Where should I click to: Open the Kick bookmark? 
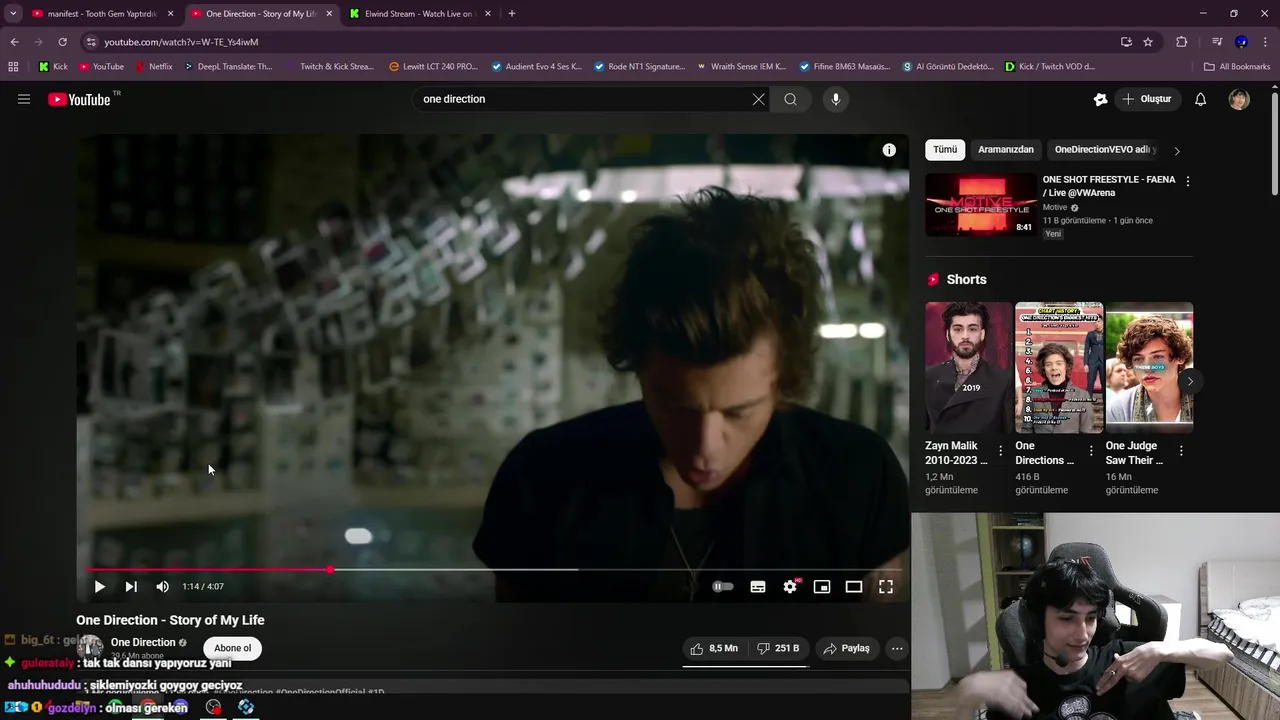(x=53, y=67)
